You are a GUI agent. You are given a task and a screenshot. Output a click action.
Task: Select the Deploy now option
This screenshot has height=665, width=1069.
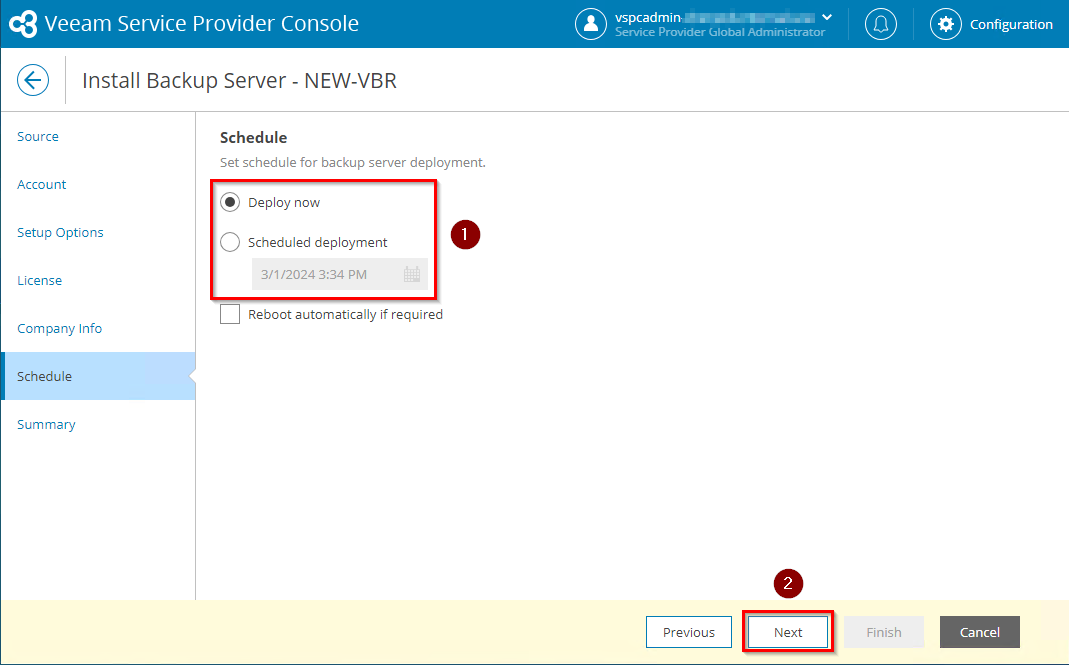pyautogui.click(x=230, y=203)
